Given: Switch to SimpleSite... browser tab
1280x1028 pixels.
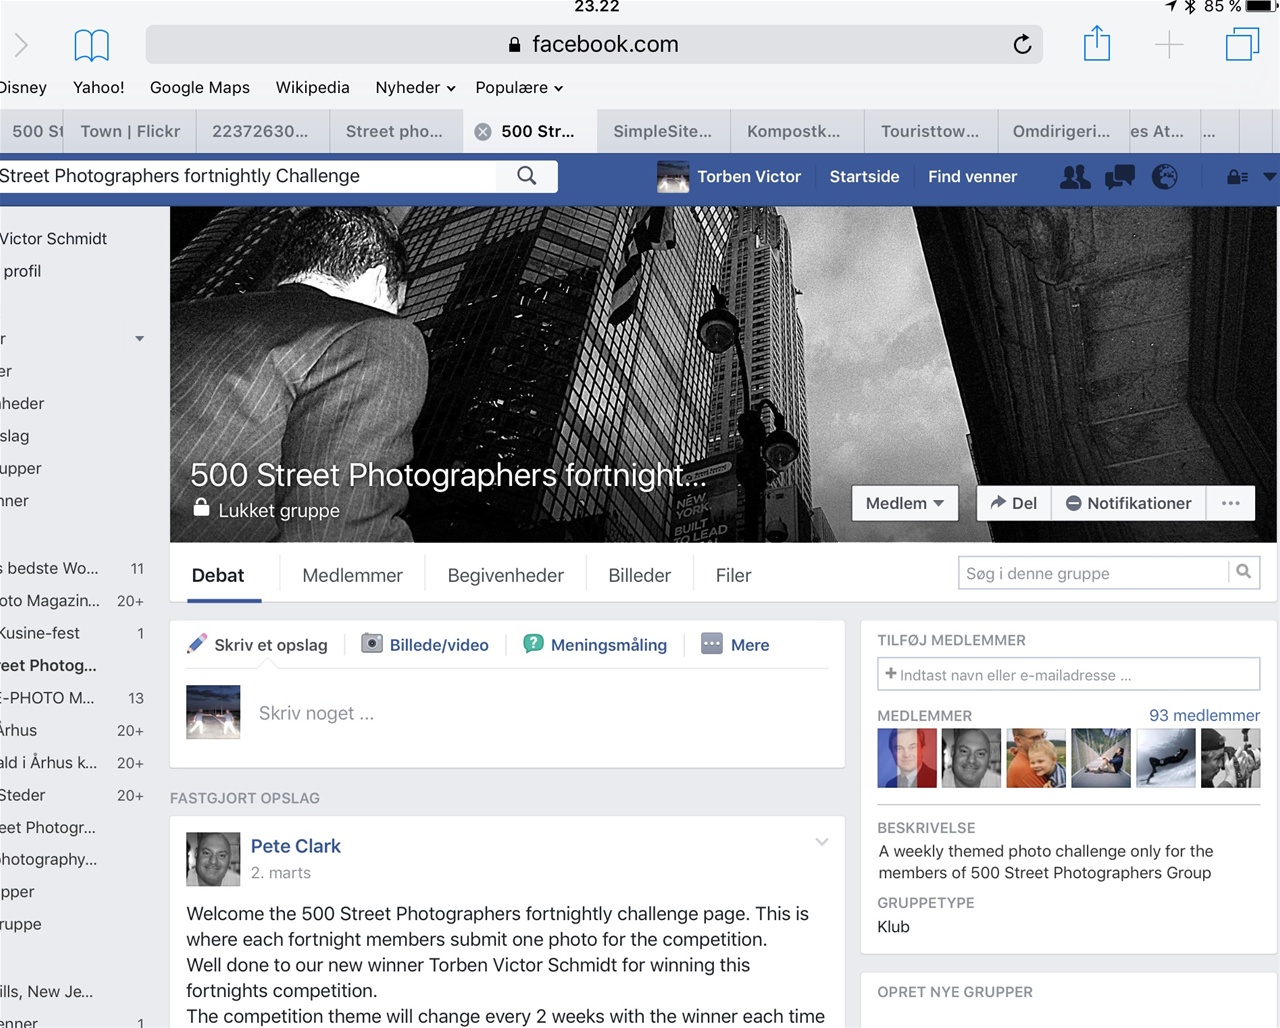Looking at the screenshot, I should (x=663, y=131).
